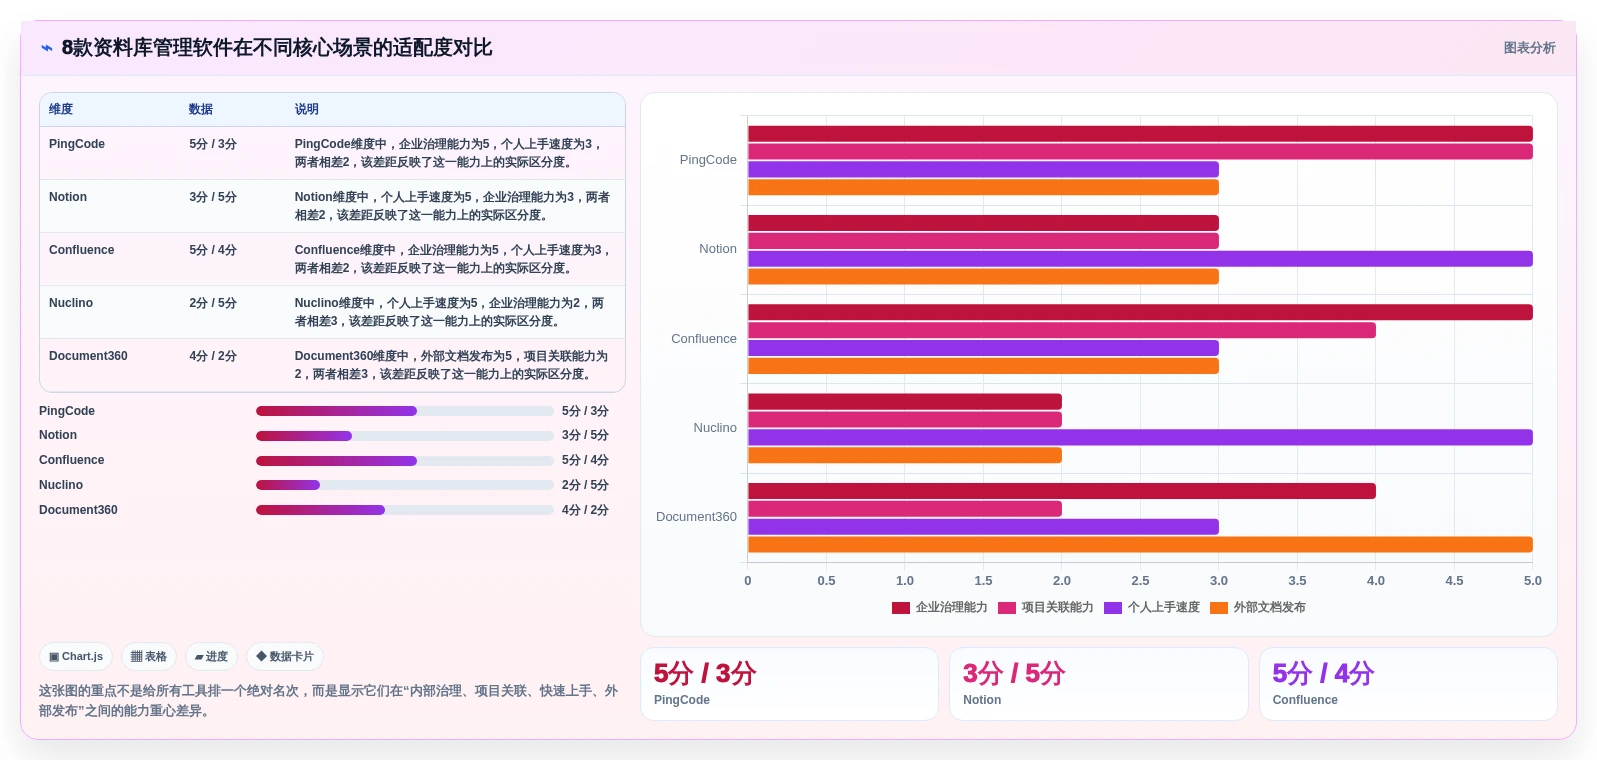Image resolution: width=1597 pixels, height=760 pixels.
Task: Open the PingCode 5分 / 3分 data card
Action: (x=790, y=684)
